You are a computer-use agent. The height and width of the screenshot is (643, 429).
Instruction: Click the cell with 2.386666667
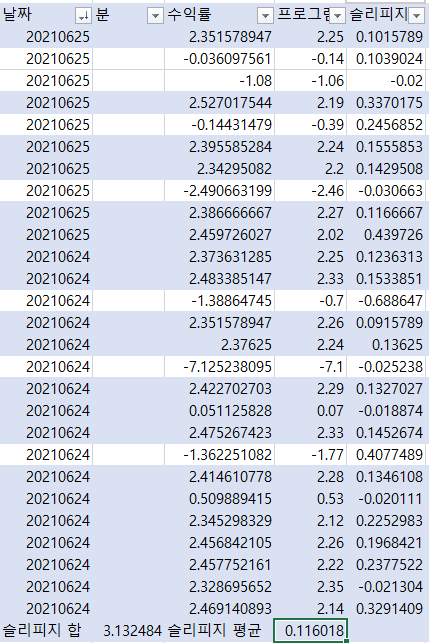[x=219, y=213]
